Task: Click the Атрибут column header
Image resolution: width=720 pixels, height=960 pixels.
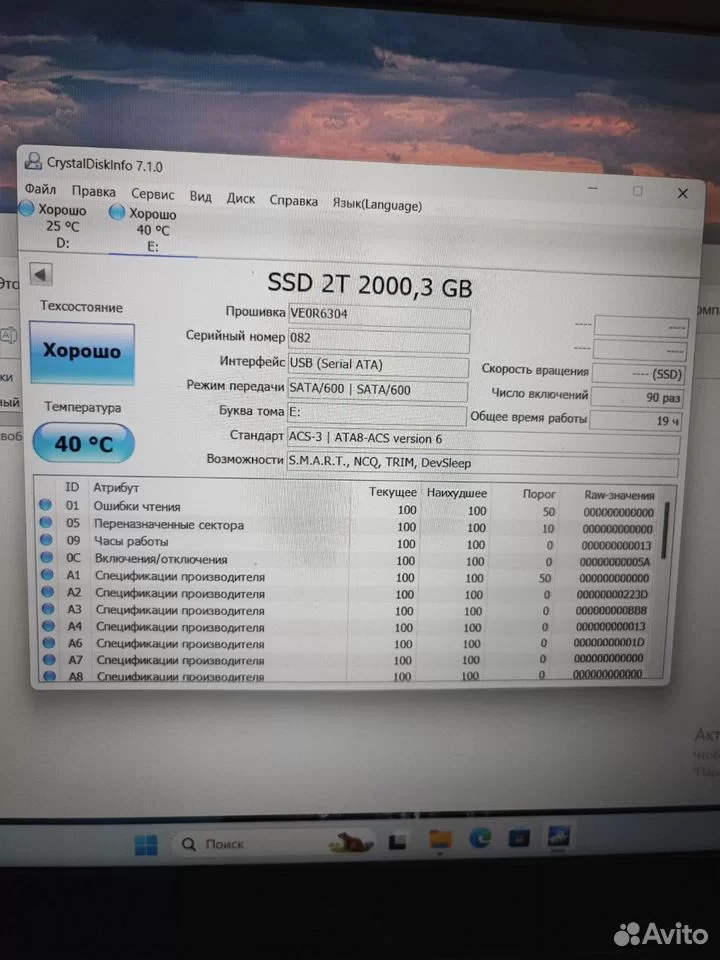Action: tap(116, 487)
